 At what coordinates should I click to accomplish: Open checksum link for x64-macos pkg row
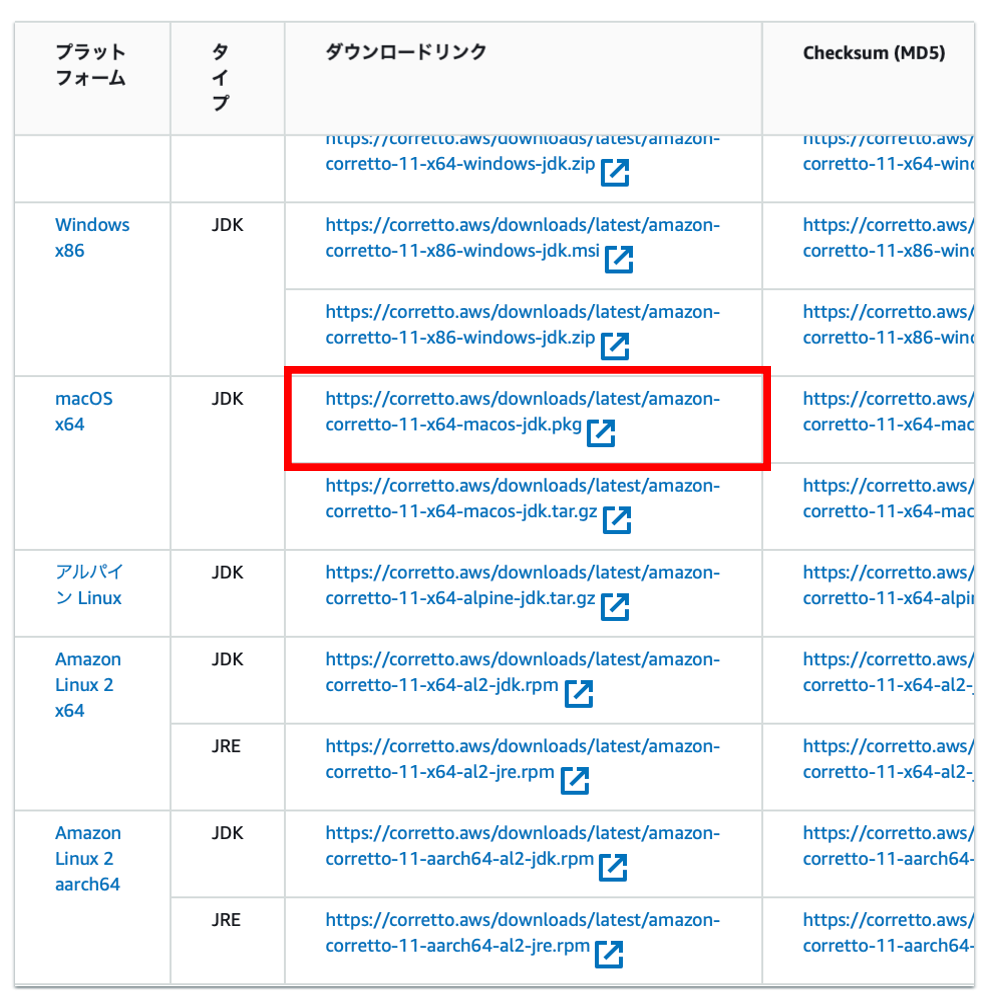coord(888,411)
